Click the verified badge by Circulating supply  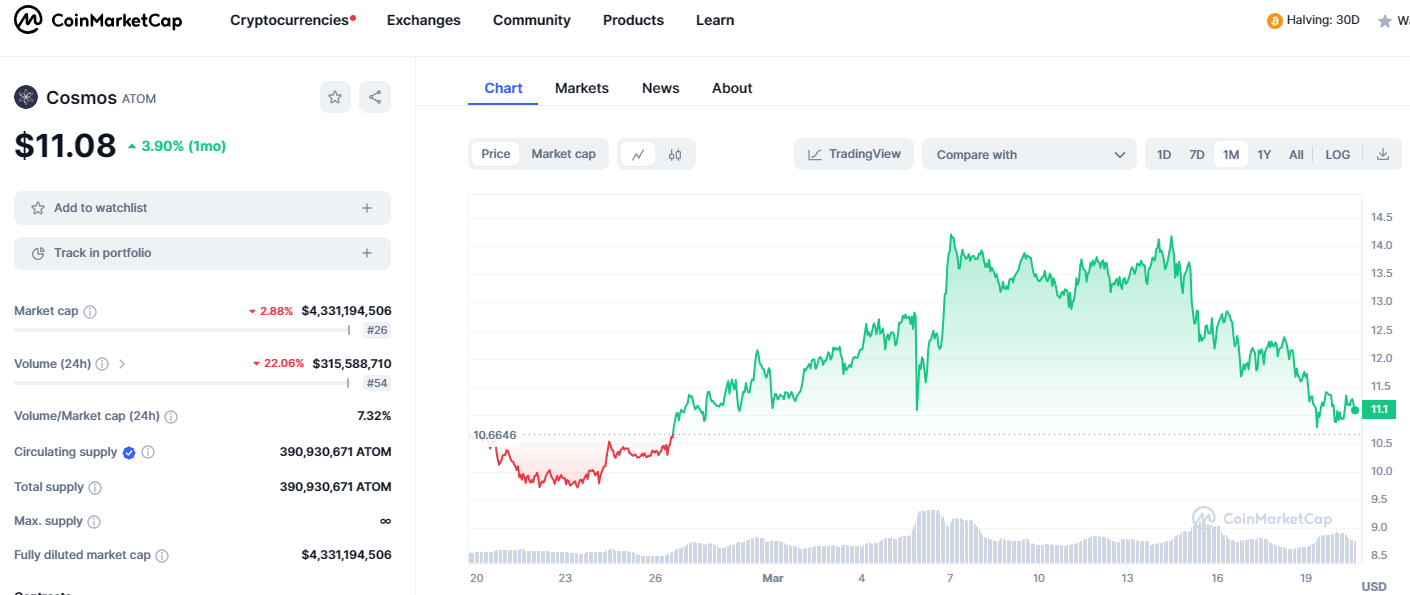point(129,452)
